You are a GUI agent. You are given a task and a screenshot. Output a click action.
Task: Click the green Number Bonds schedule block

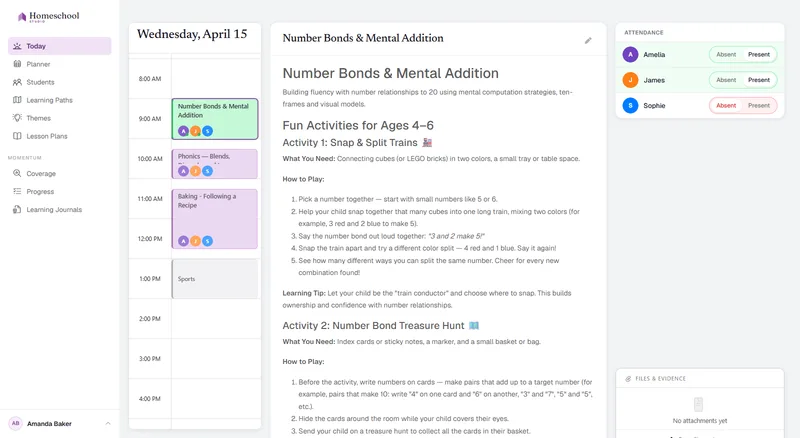click(x=215, y=119)
